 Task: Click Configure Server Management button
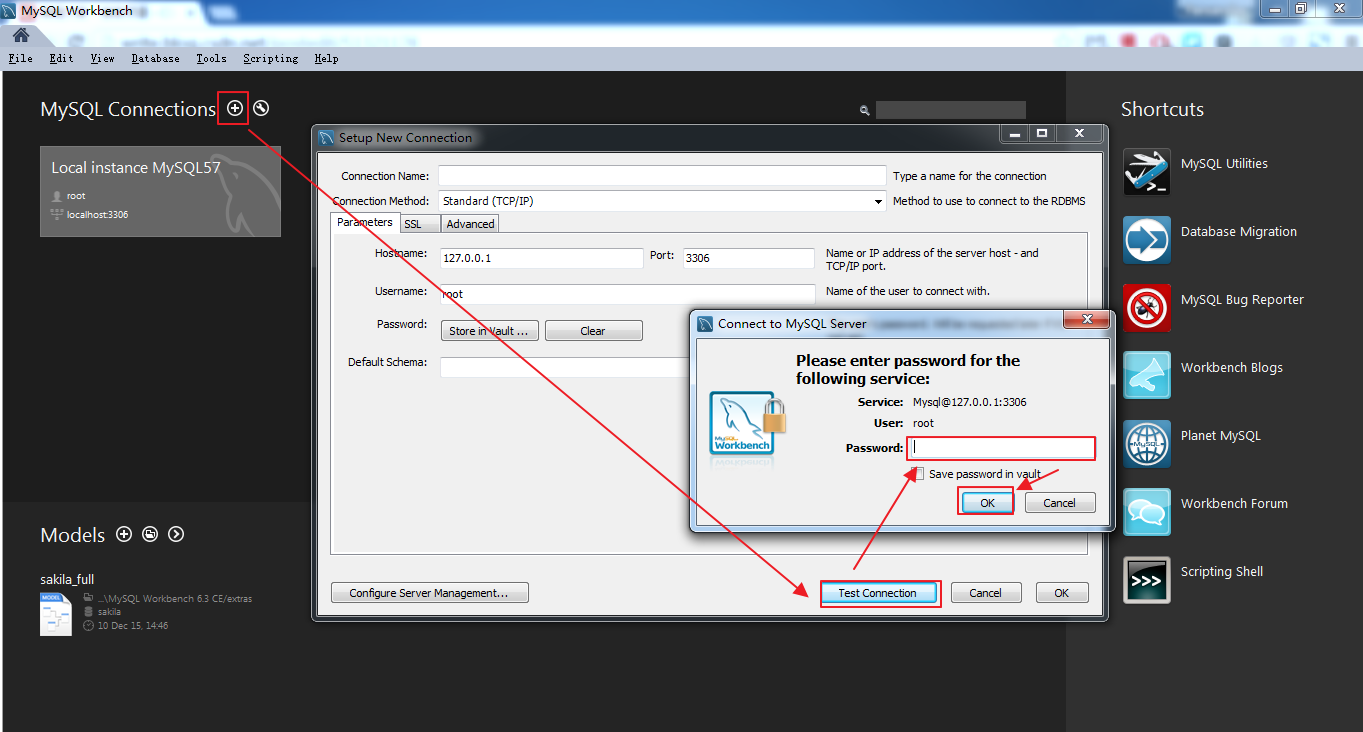coord(429,593)
